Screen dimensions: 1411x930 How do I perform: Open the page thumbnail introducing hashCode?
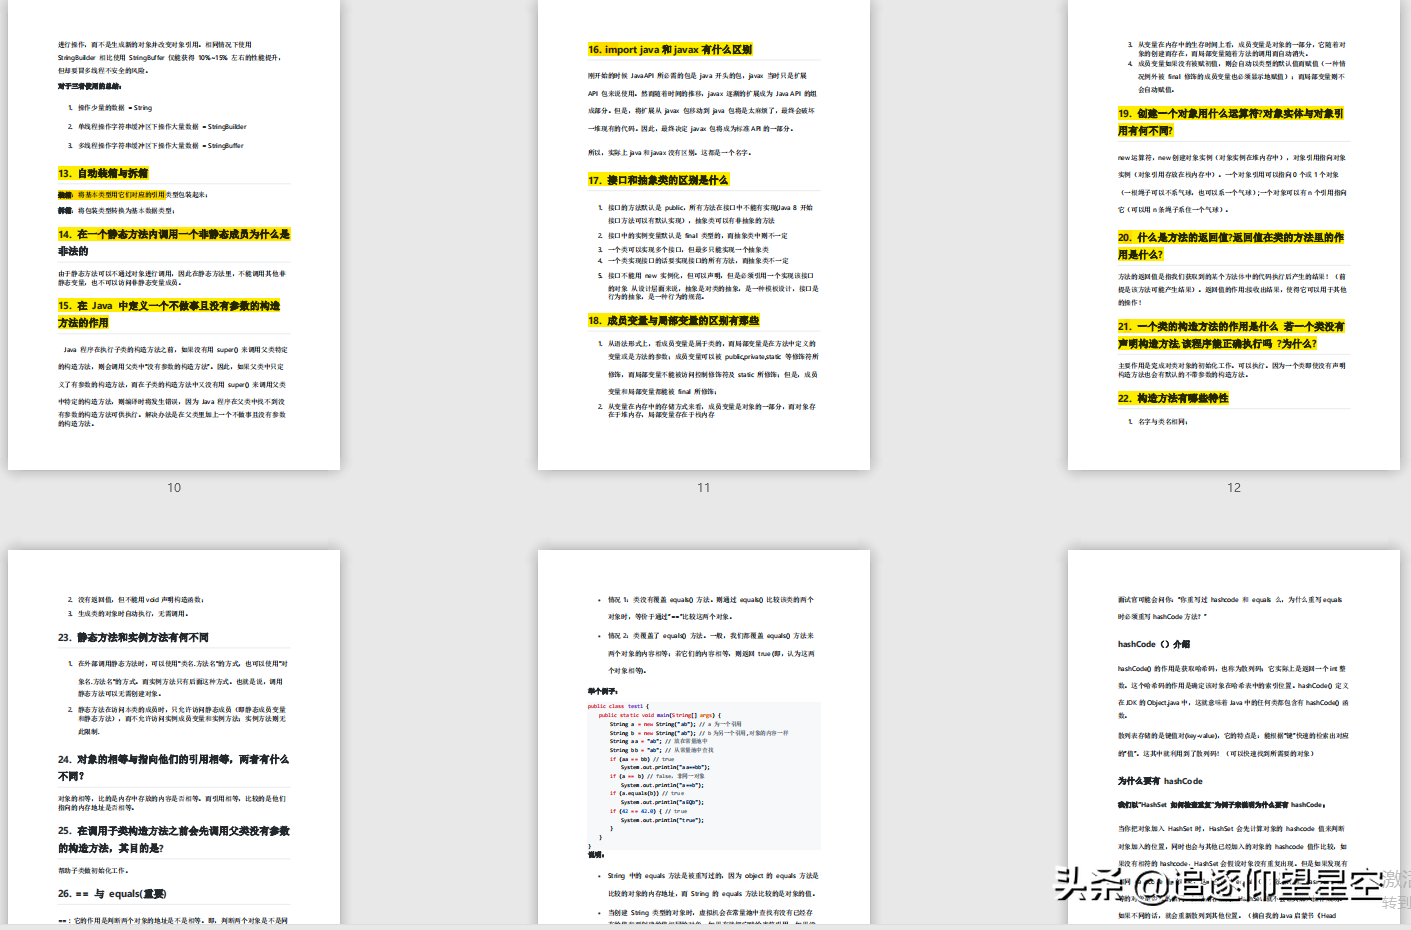(1234, 737)
